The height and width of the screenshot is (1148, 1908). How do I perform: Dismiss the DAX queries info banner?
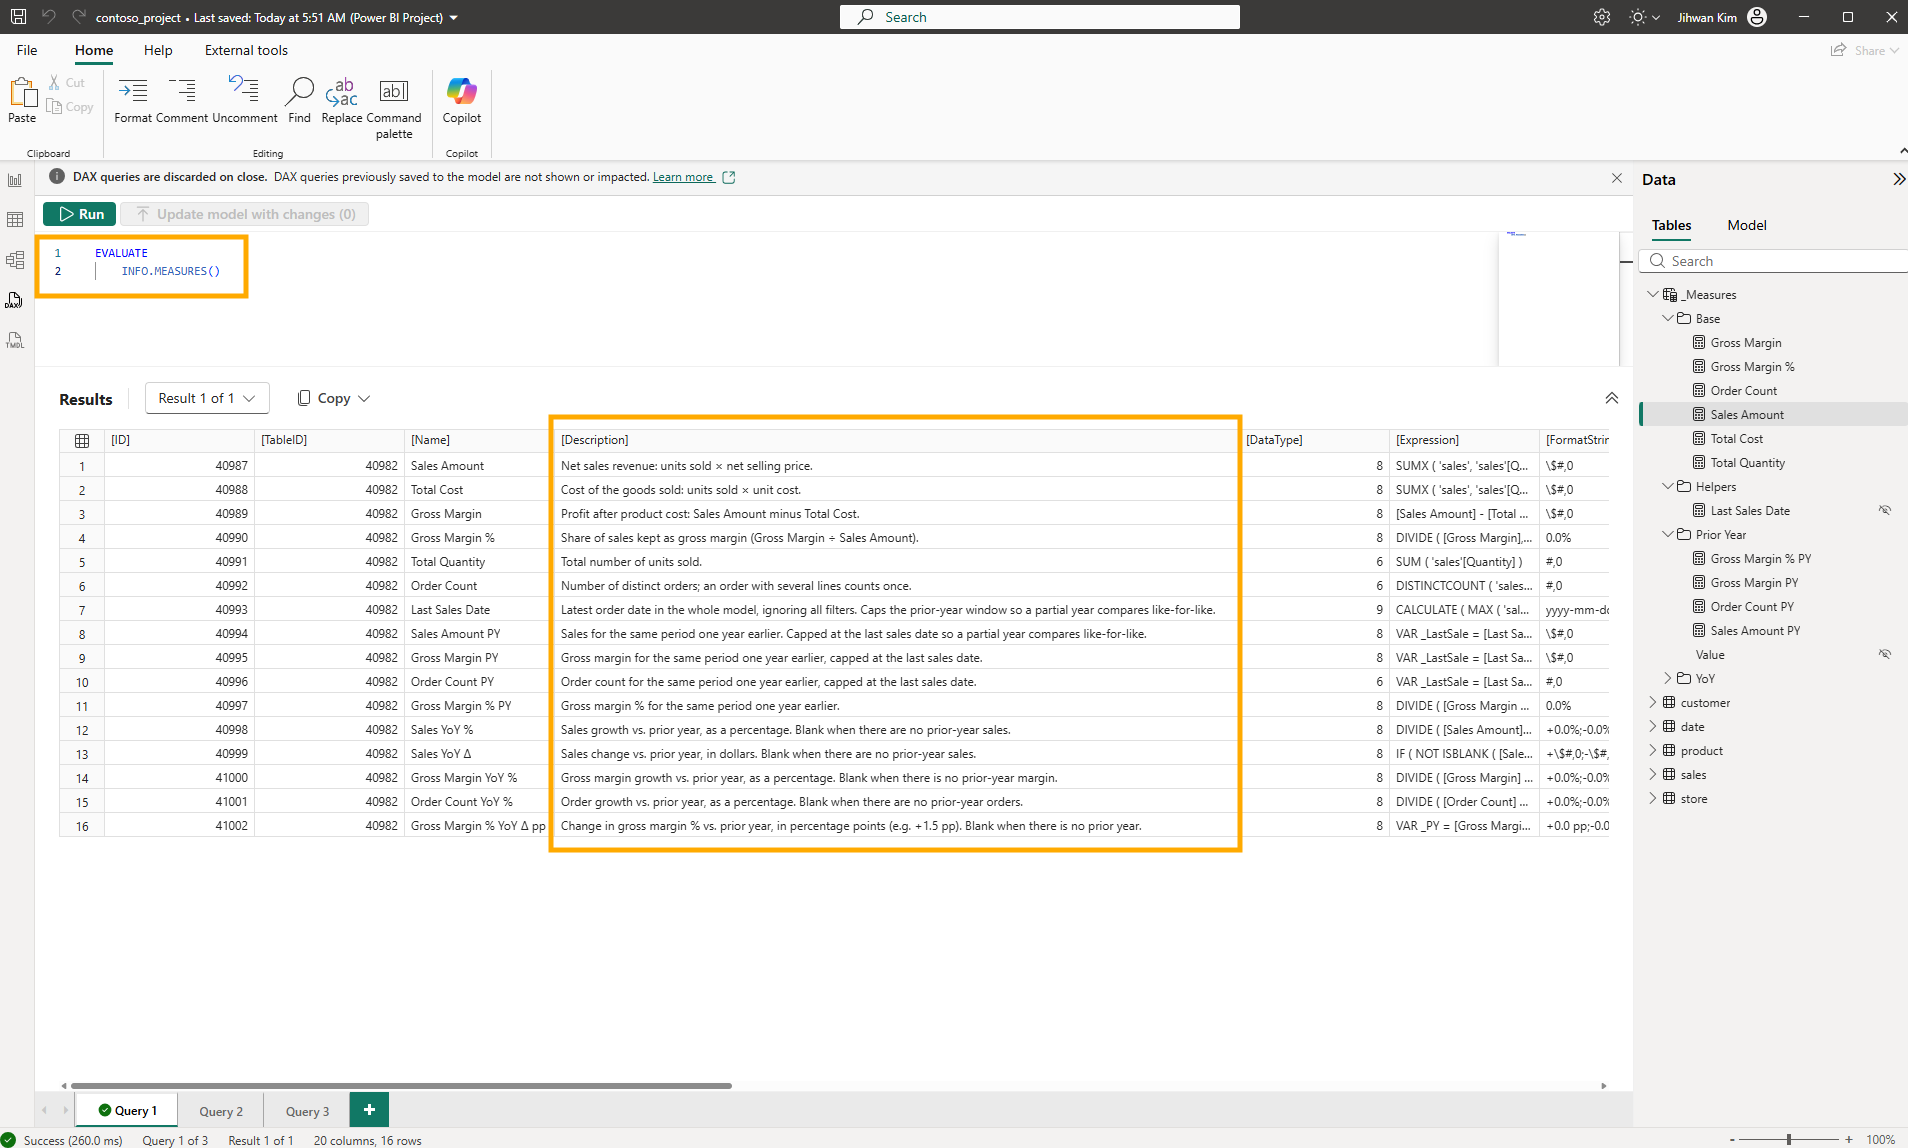(1617, 178)
